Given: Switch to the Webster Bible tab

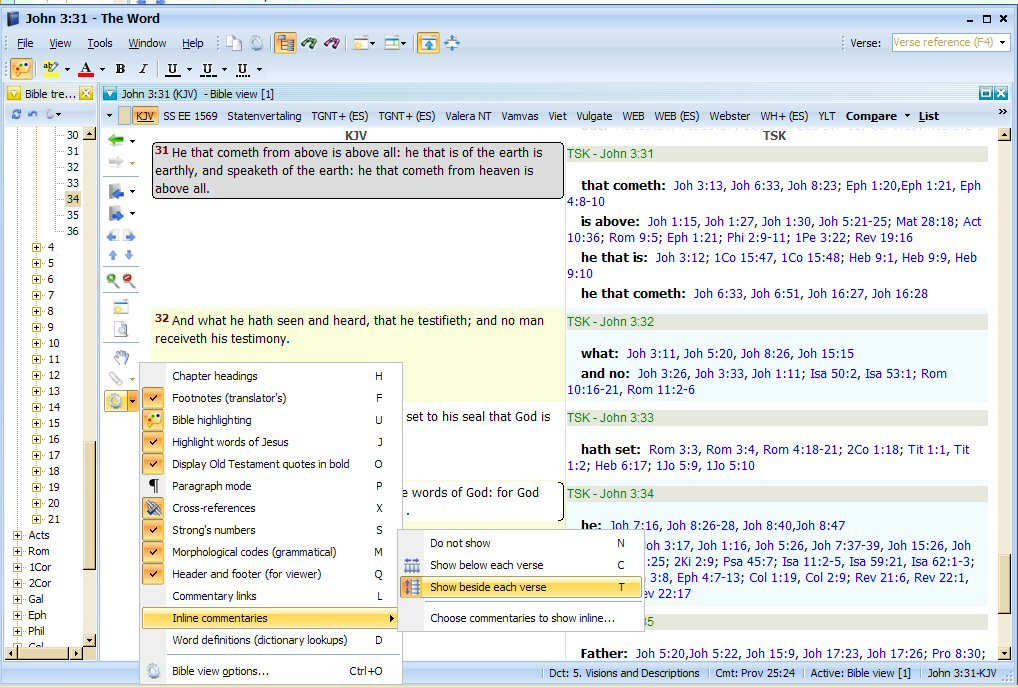Looking at the screenshot, I should click(x=729, y=116).
